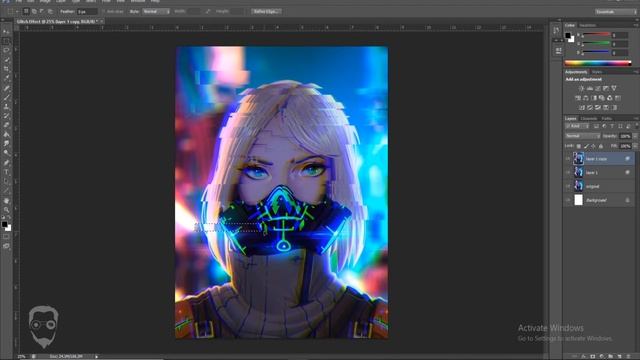Enable the Anti-alias checkbox
Image resolution: width=640 pixels, height=360 pixels.
click(104, 11)
